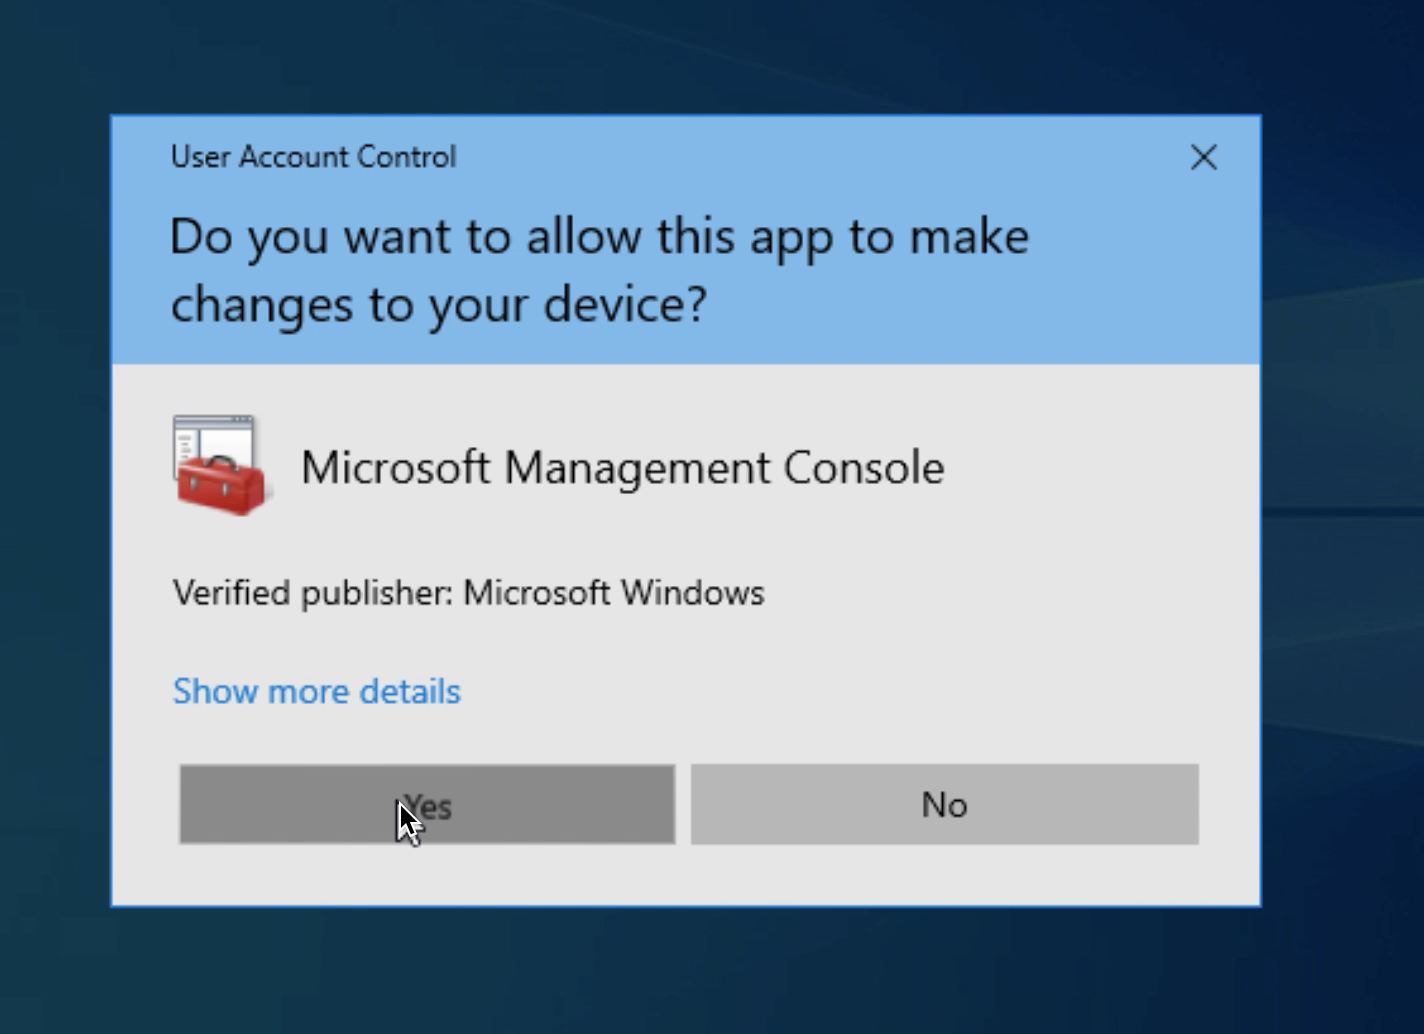Click empty gray area beneath the Yes button
The image size is (1424, 1034).
pos(427,875)
